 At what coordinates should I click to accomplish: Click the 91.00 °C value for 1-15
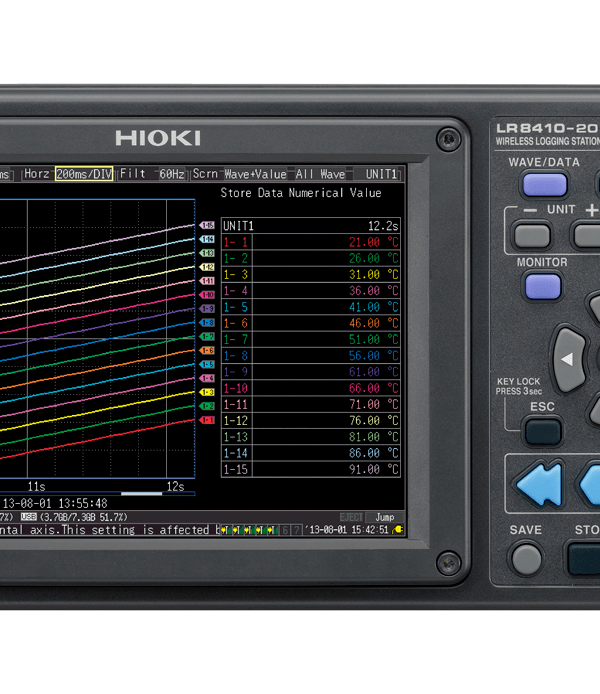(x=374, y=469)
